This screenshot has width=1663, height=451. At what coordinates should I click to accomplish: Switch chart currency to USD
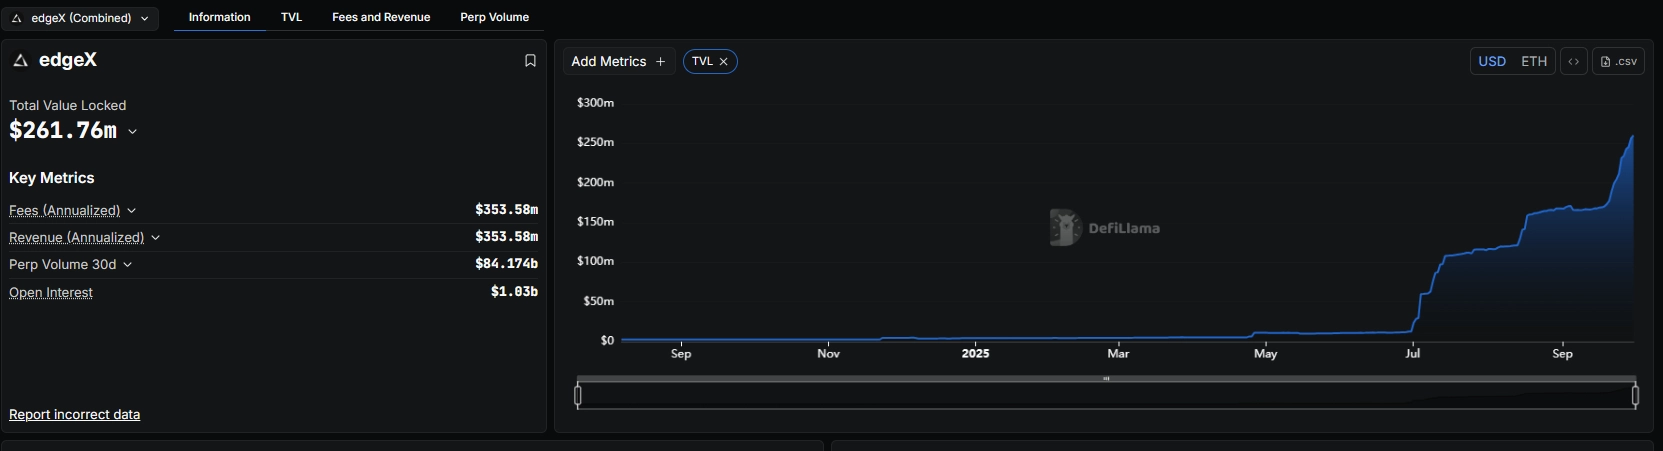pos(1492,61)
